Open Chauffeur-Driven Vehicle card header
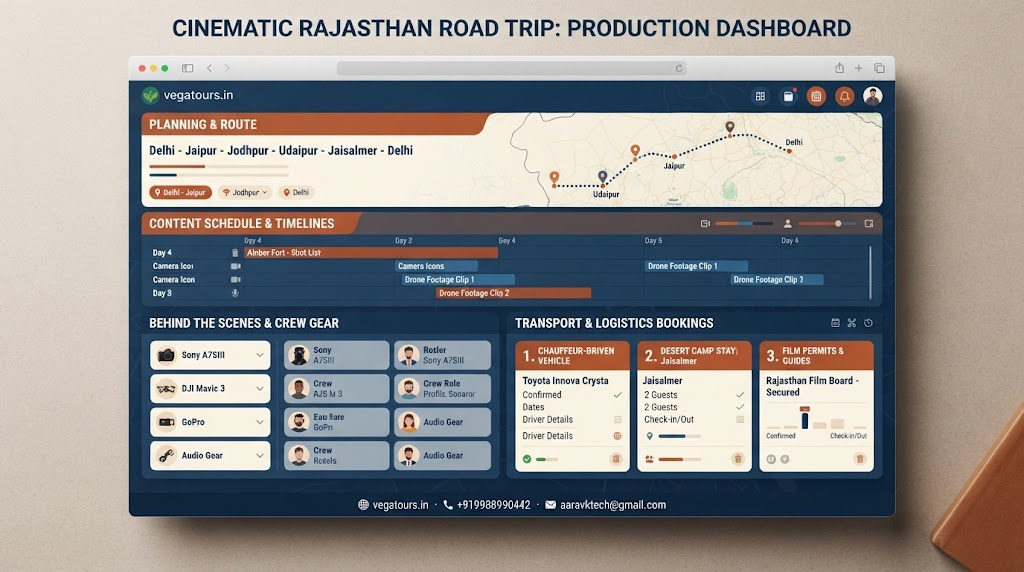Screen dimensions: 1024x572 (572, 356)
